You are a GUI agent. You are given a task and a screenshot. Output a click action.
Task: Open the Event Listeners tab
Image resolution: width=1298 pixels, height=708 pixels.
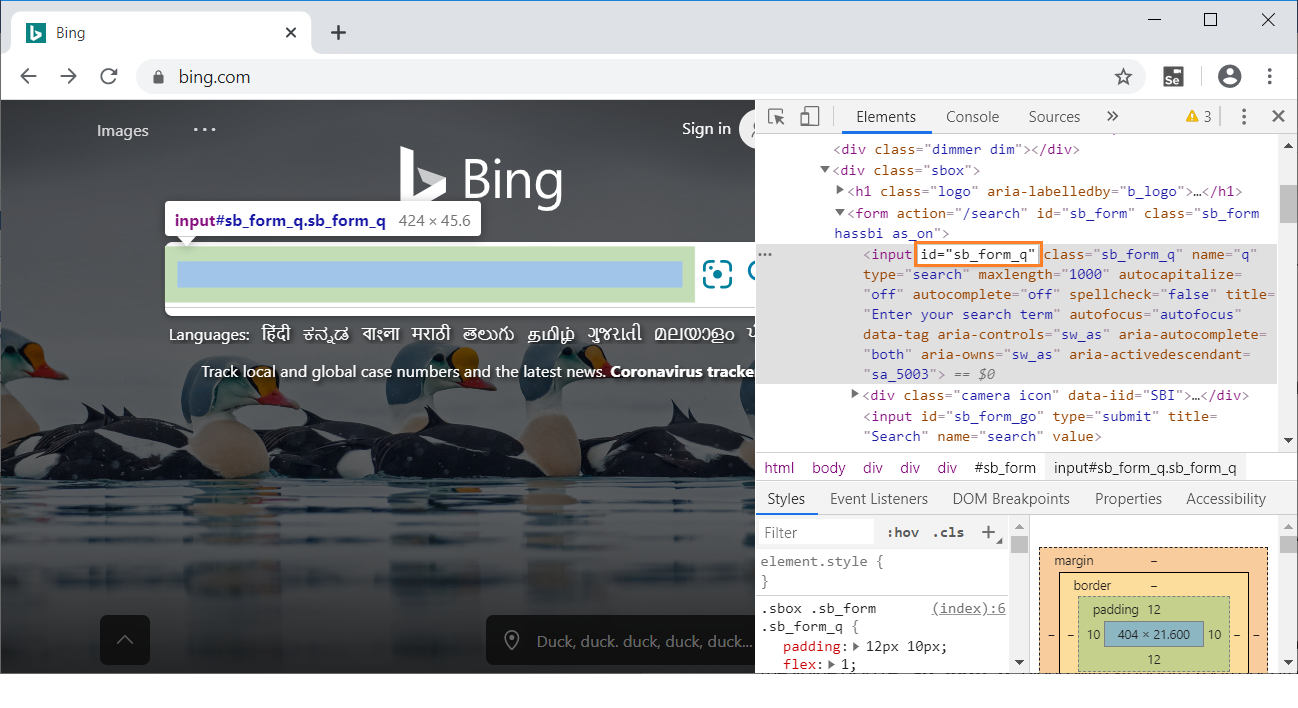[x=879, y=499]
